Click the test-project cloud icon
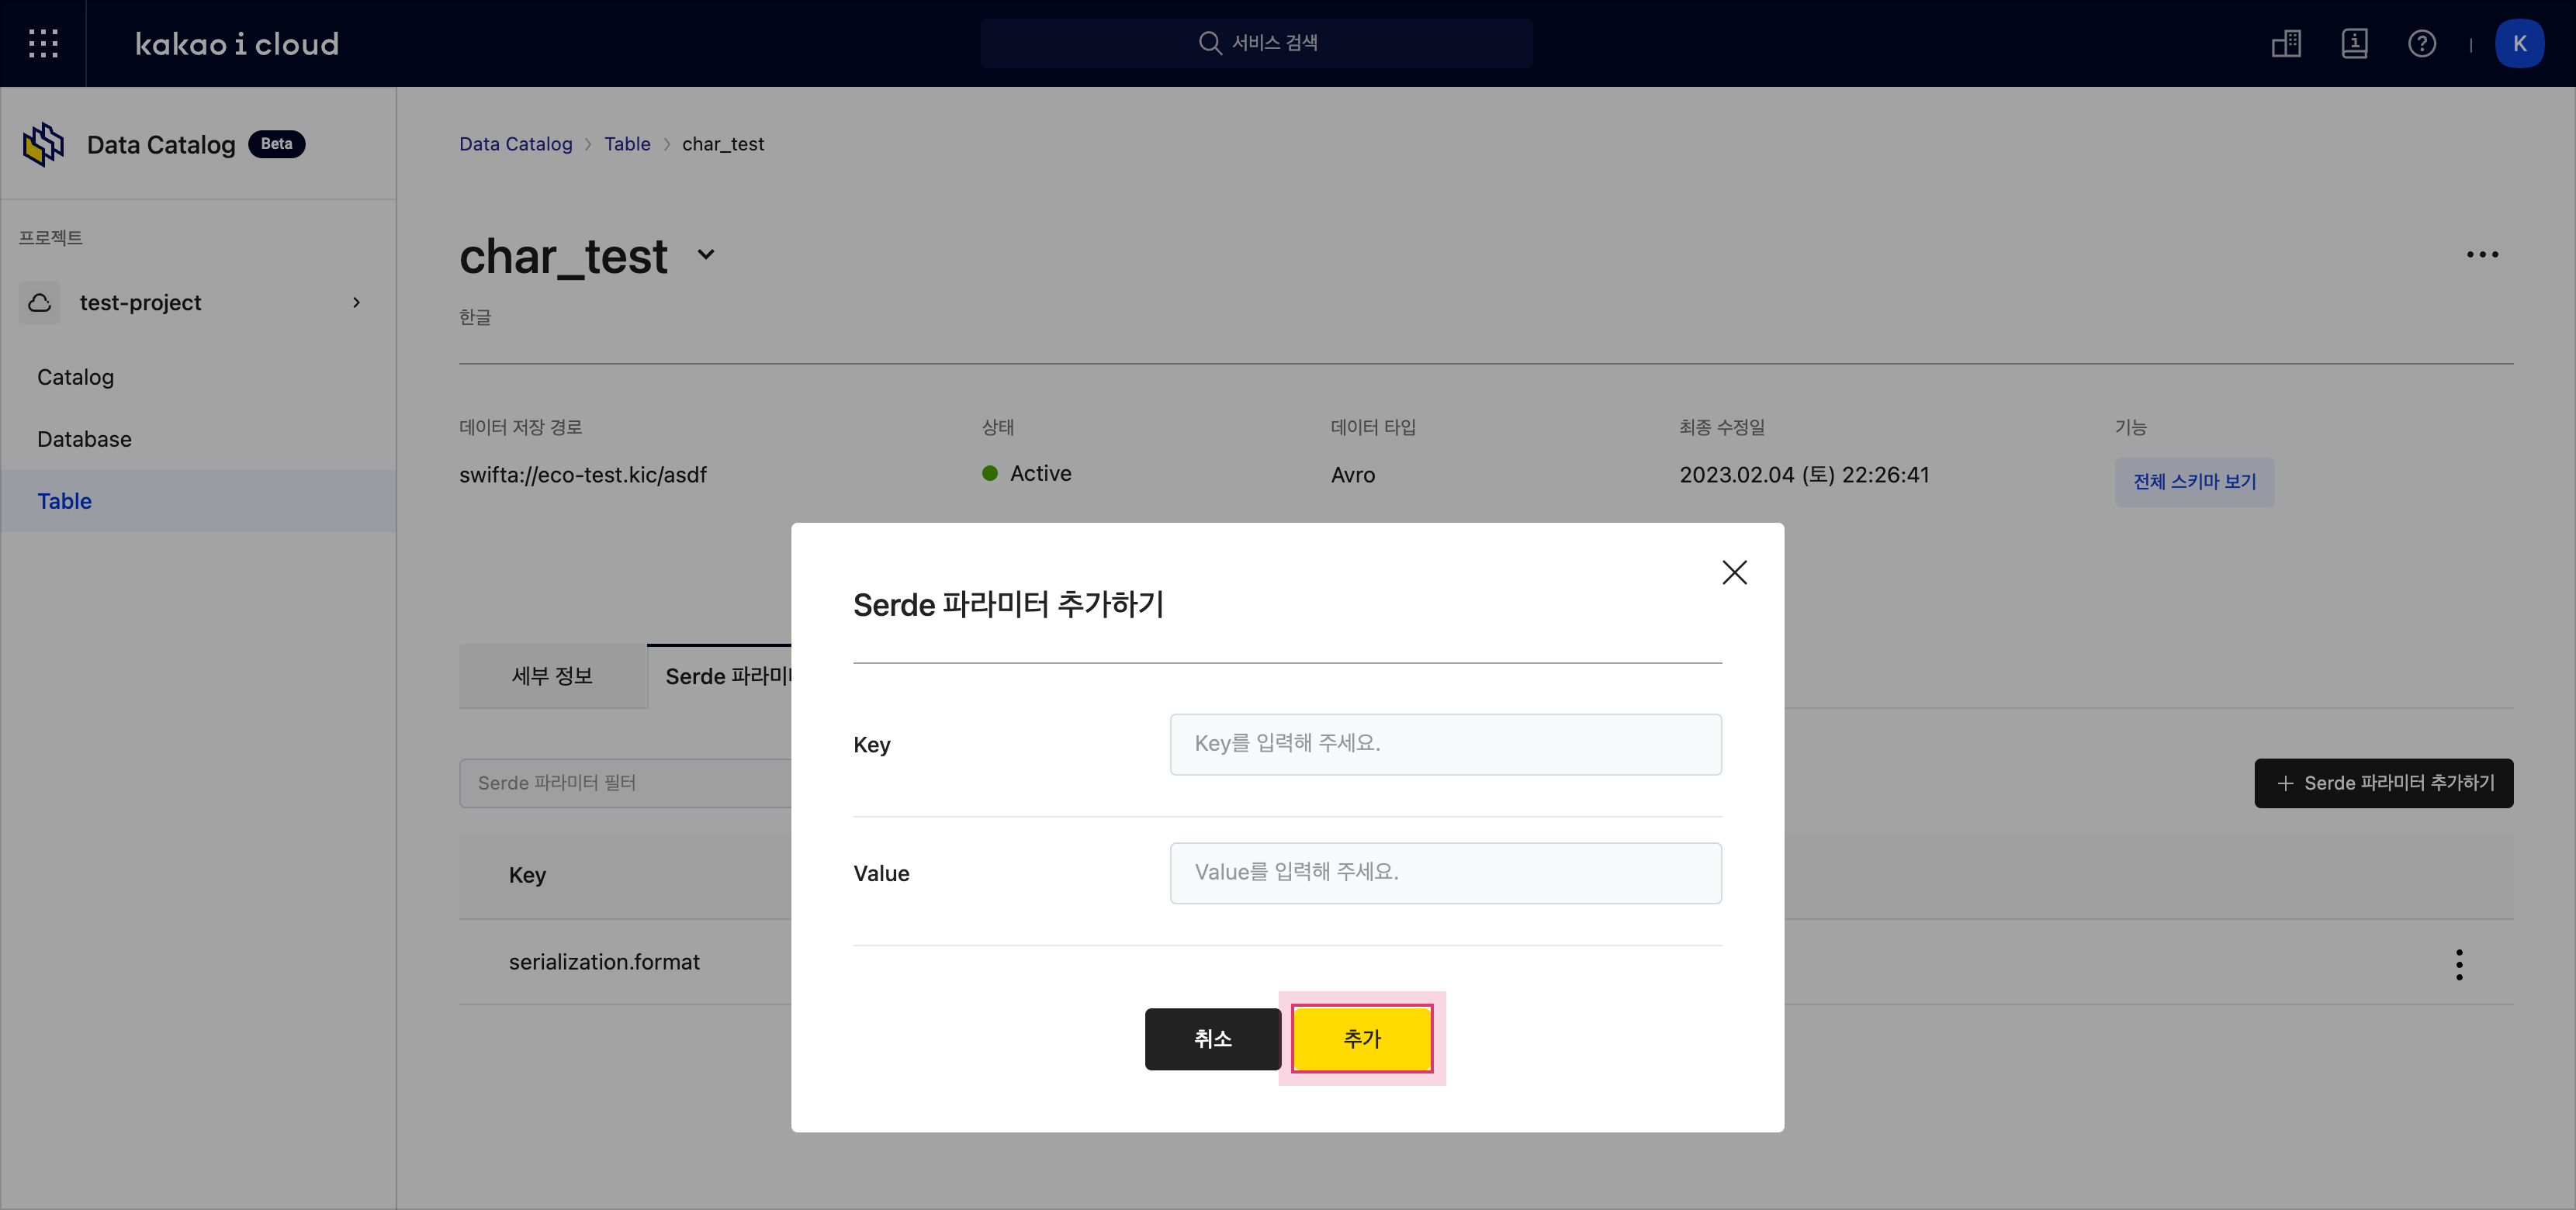Viewport: 2576px width, 1210px height. coord(40,302)
